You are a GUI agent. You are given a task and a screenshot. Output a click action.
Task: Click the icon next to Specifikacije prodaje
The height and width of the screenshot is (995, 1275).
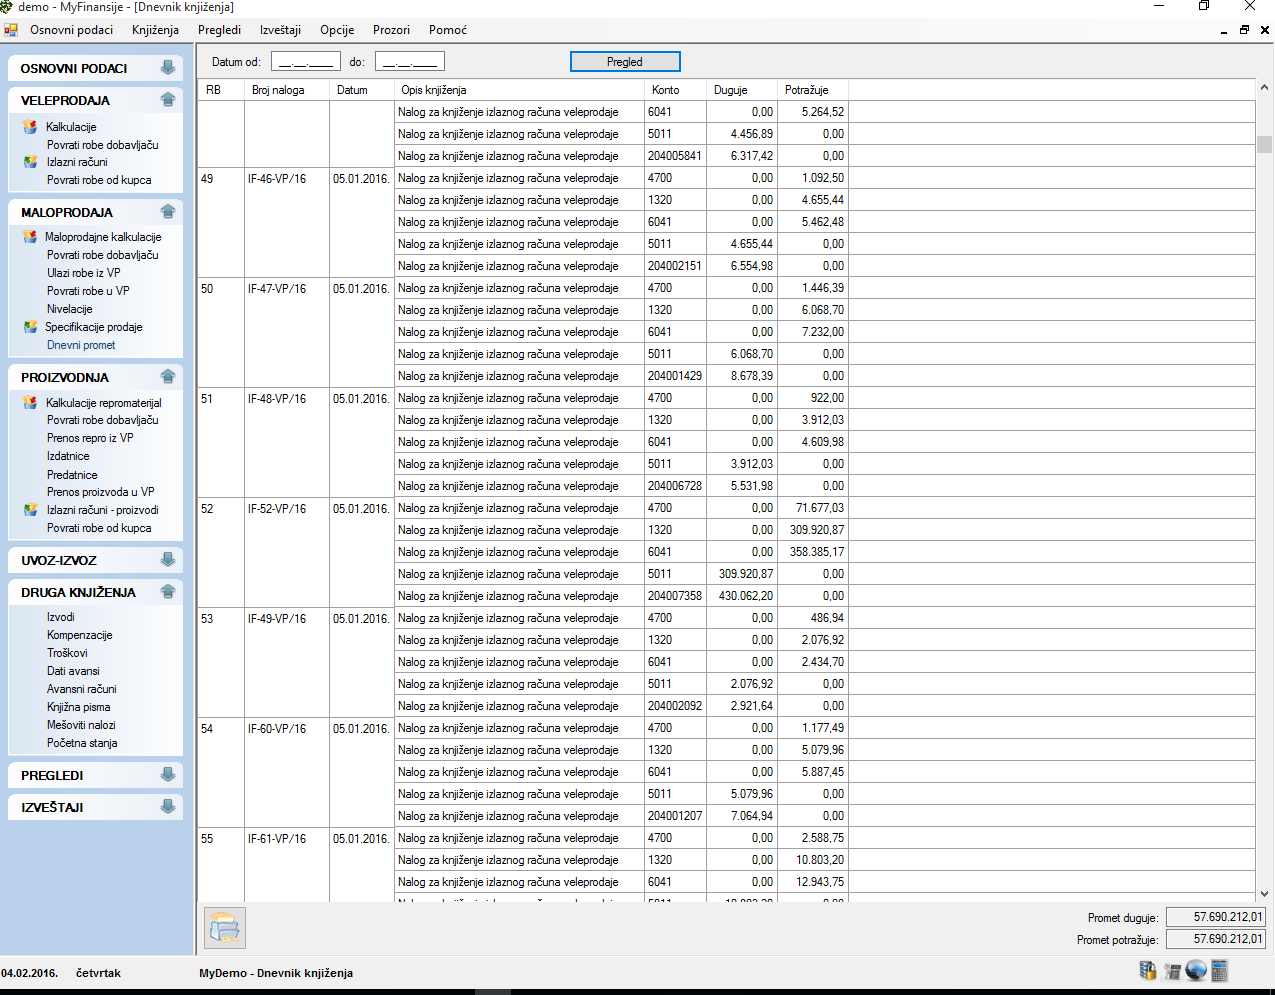click(30, 327)
